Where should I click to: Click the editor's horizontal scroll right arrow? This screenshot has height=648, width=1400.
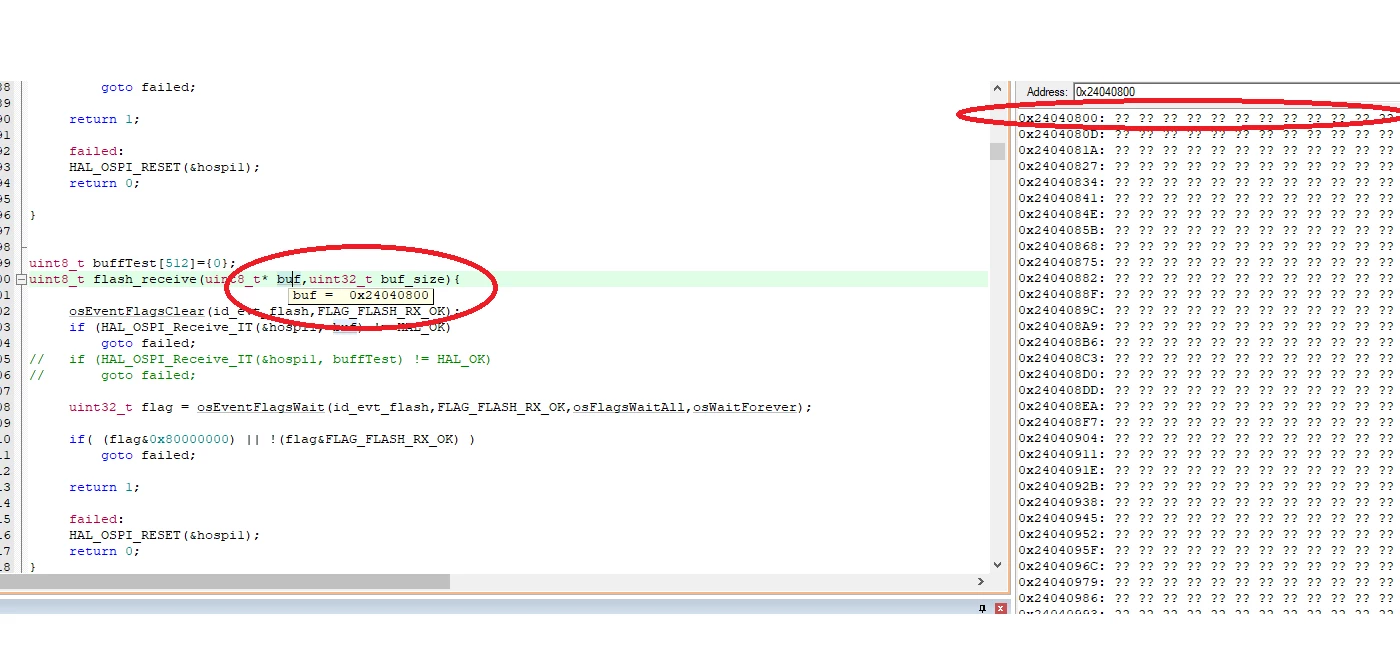click(981, 581)
